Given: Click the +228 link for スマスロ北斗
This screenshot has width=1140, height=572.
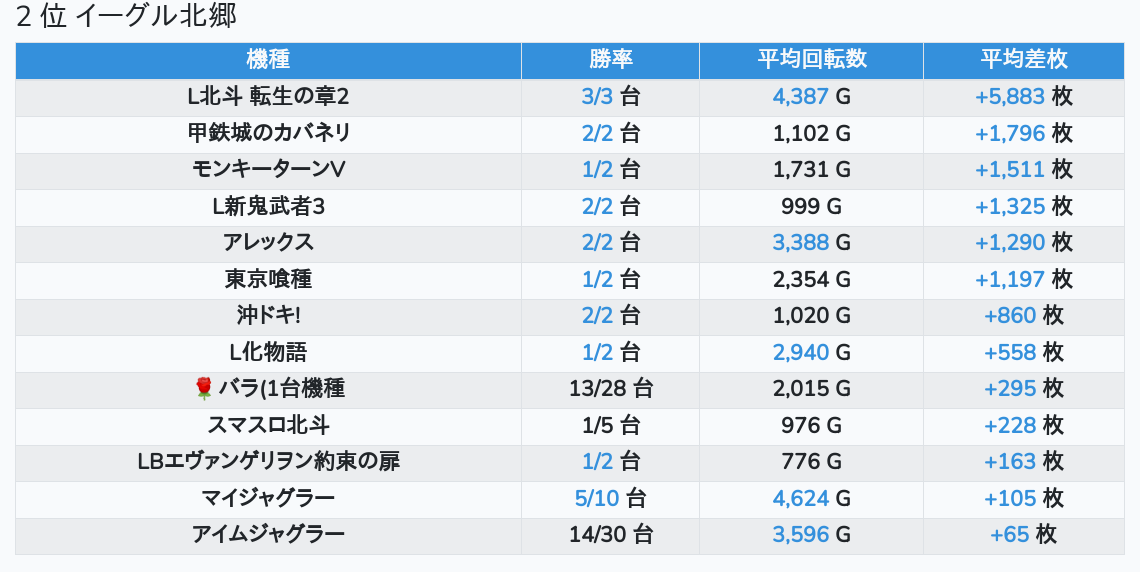Looking at the screenshot, I should (1010, 425).
